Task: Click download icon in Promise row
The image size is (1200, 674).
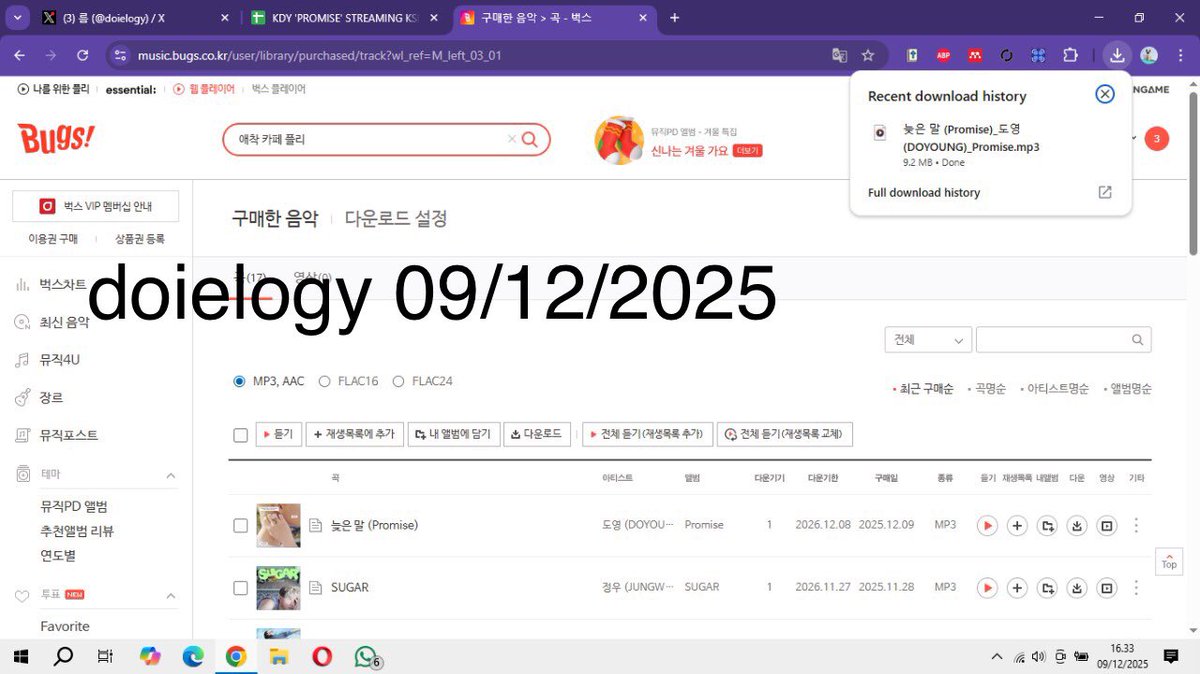Action: [1077, 525]
